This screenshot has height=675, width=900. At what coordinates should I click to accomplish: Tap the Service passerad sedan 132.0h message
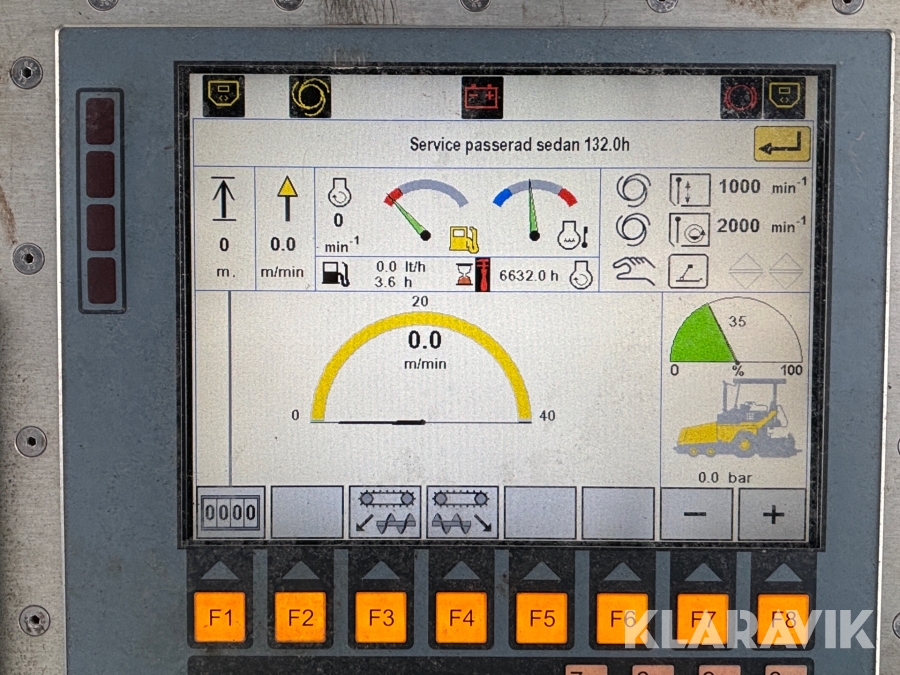[x=519, y=145]
